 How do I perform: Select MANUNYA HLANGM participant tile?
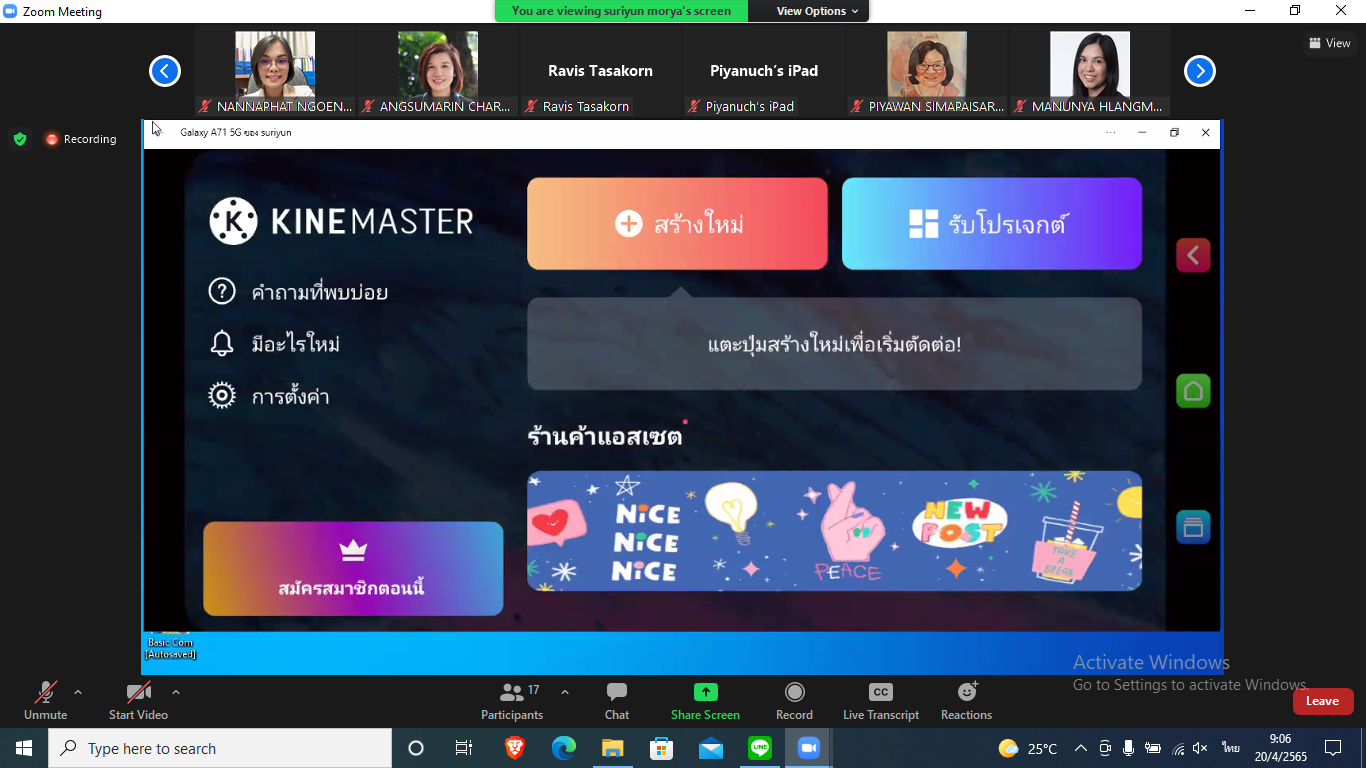tap(1090, 73)
